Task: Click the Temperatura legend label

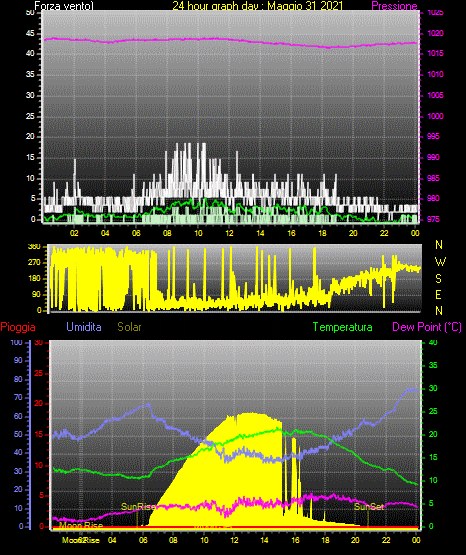Action: 343,327
